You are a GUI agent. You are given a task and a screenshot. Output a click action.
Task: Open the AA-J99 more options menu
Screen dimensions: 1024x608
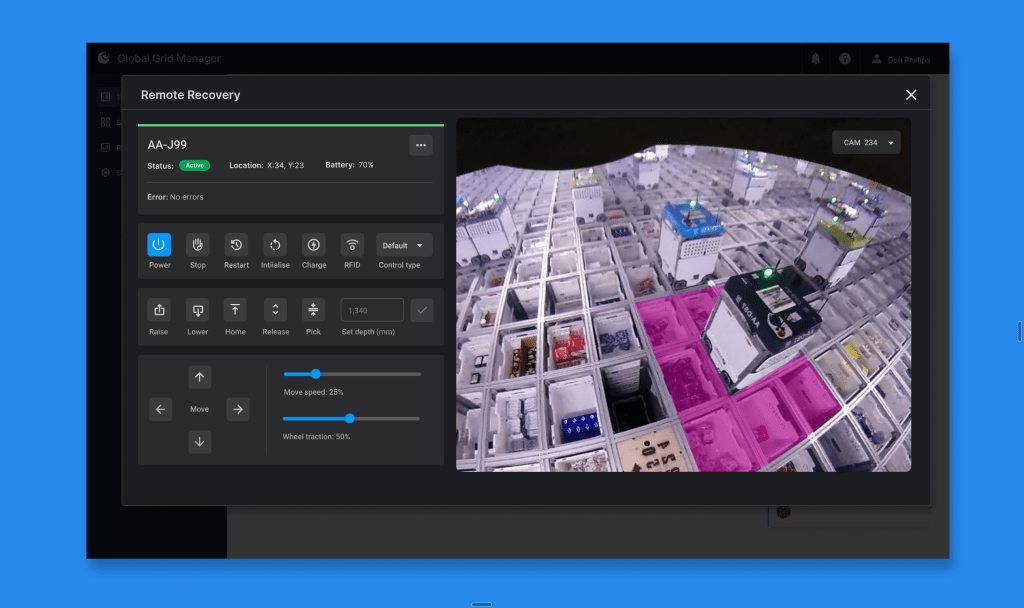421,145
